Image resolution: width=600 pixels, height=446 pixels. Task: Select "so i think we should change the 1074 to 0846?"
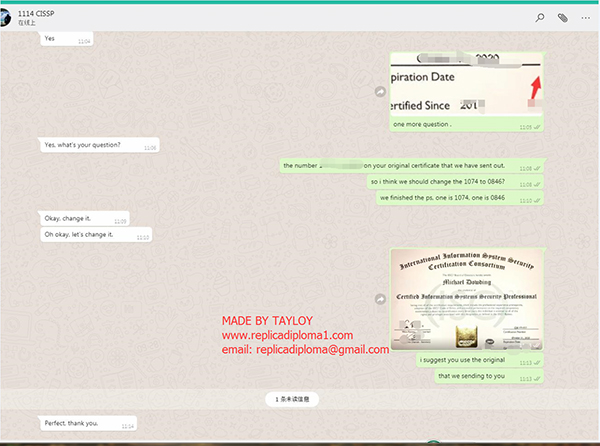455,182
